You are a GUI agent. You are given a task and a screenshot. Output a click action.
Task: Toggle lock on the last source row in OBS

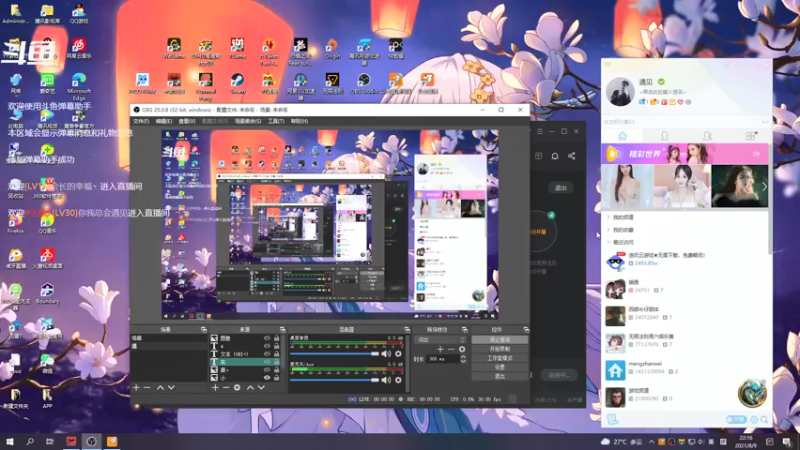click(x=277, y=378)
